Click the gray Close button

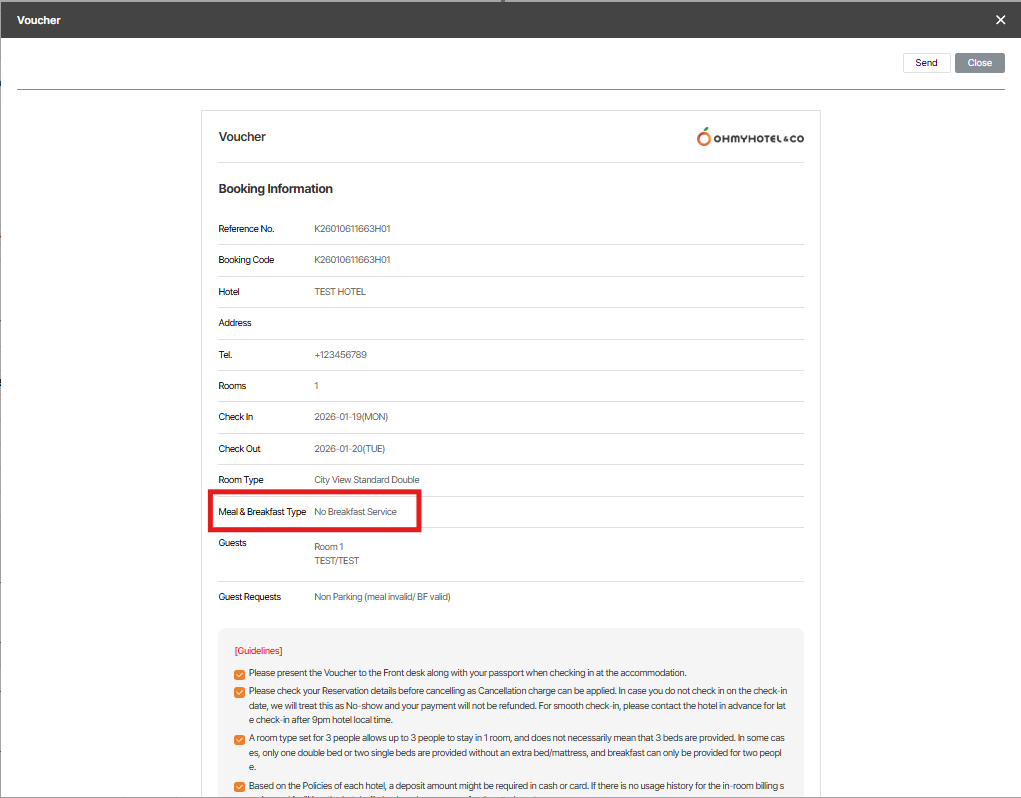coord(979,63)
